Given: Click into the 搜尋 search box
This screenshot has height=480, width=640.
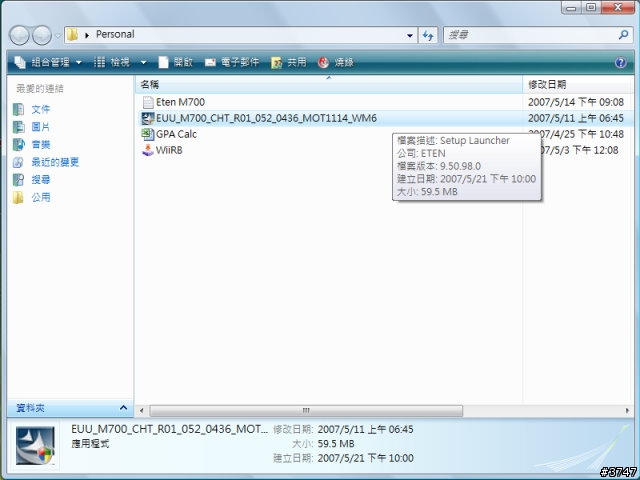Looking at the screenshot, I should (x=531, y=35).
